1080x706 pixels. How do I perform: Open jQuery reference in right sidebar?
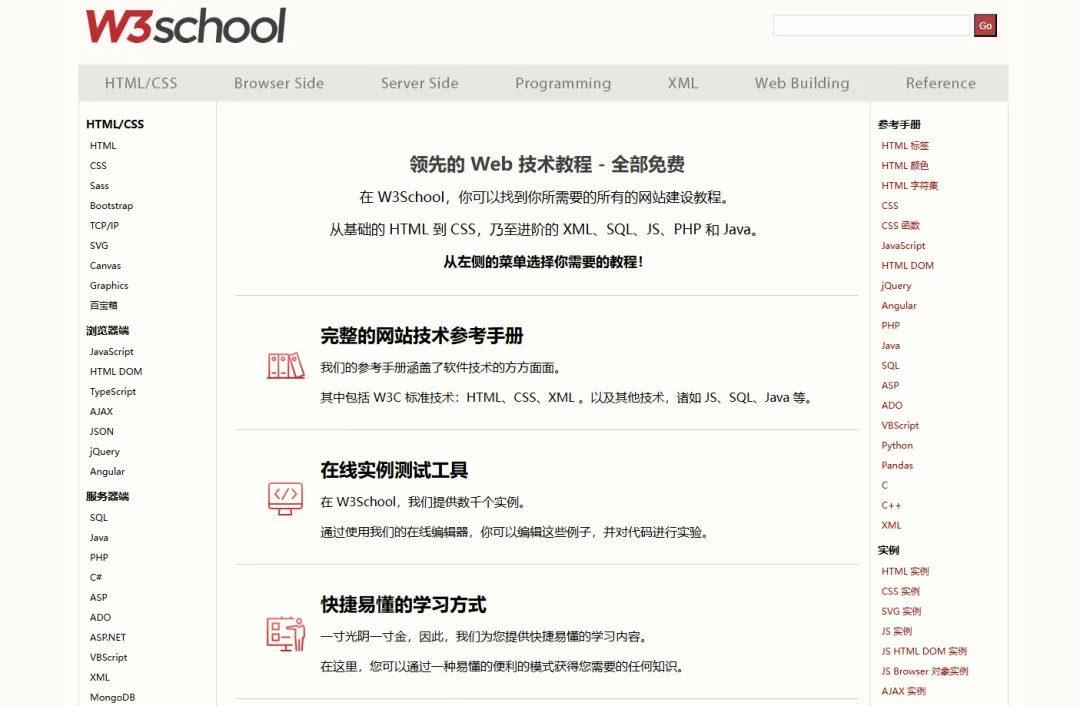click(x=896, y=285)
